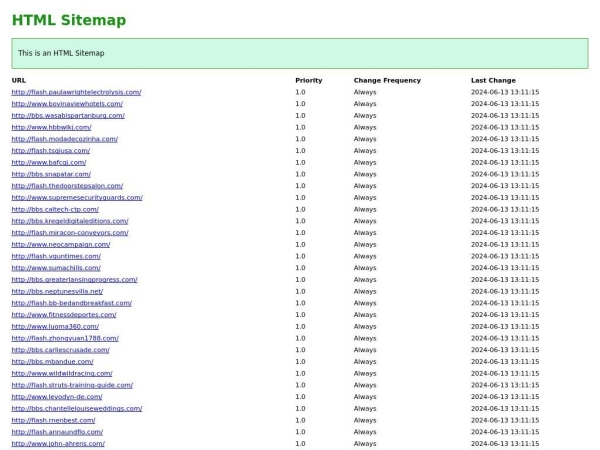Screen dimensions: 600x450
Task: Click 'Always' in the supremesecurityguards row
Action: pos(365,198)
